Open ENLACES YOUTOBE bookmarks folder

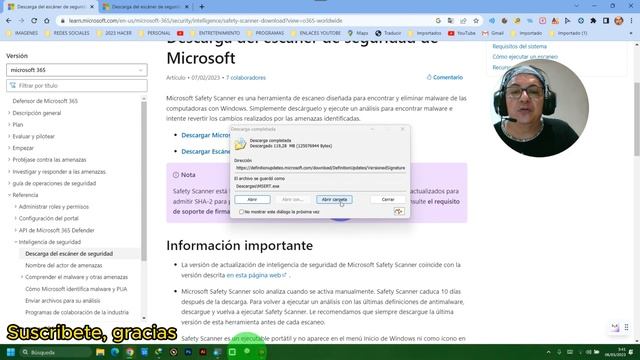point(316,33)
